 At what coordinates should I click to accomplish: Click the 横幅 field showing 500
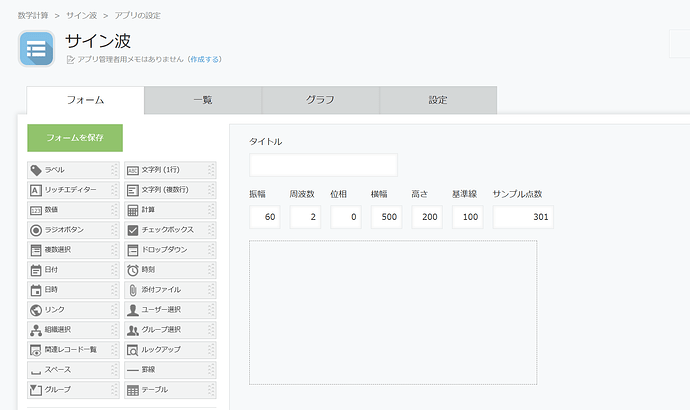click(386, 217)
